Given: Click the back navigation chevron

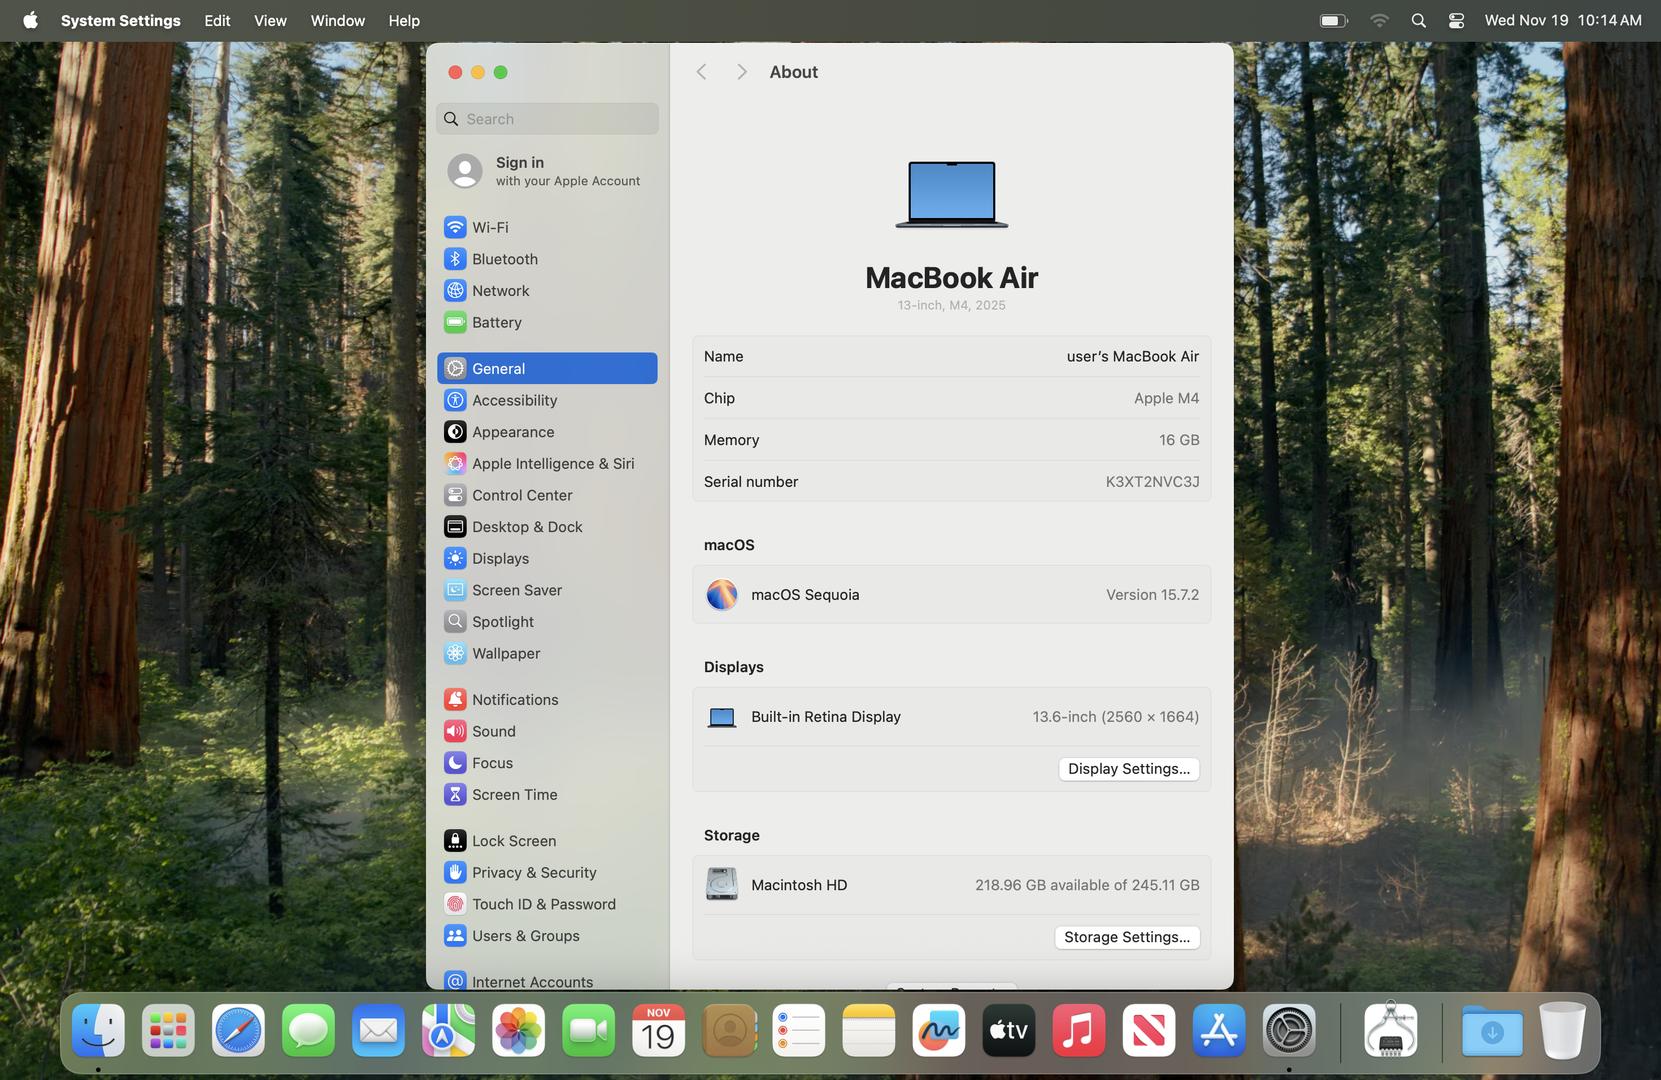Looking at the screenshot, I should coord(702,72).
